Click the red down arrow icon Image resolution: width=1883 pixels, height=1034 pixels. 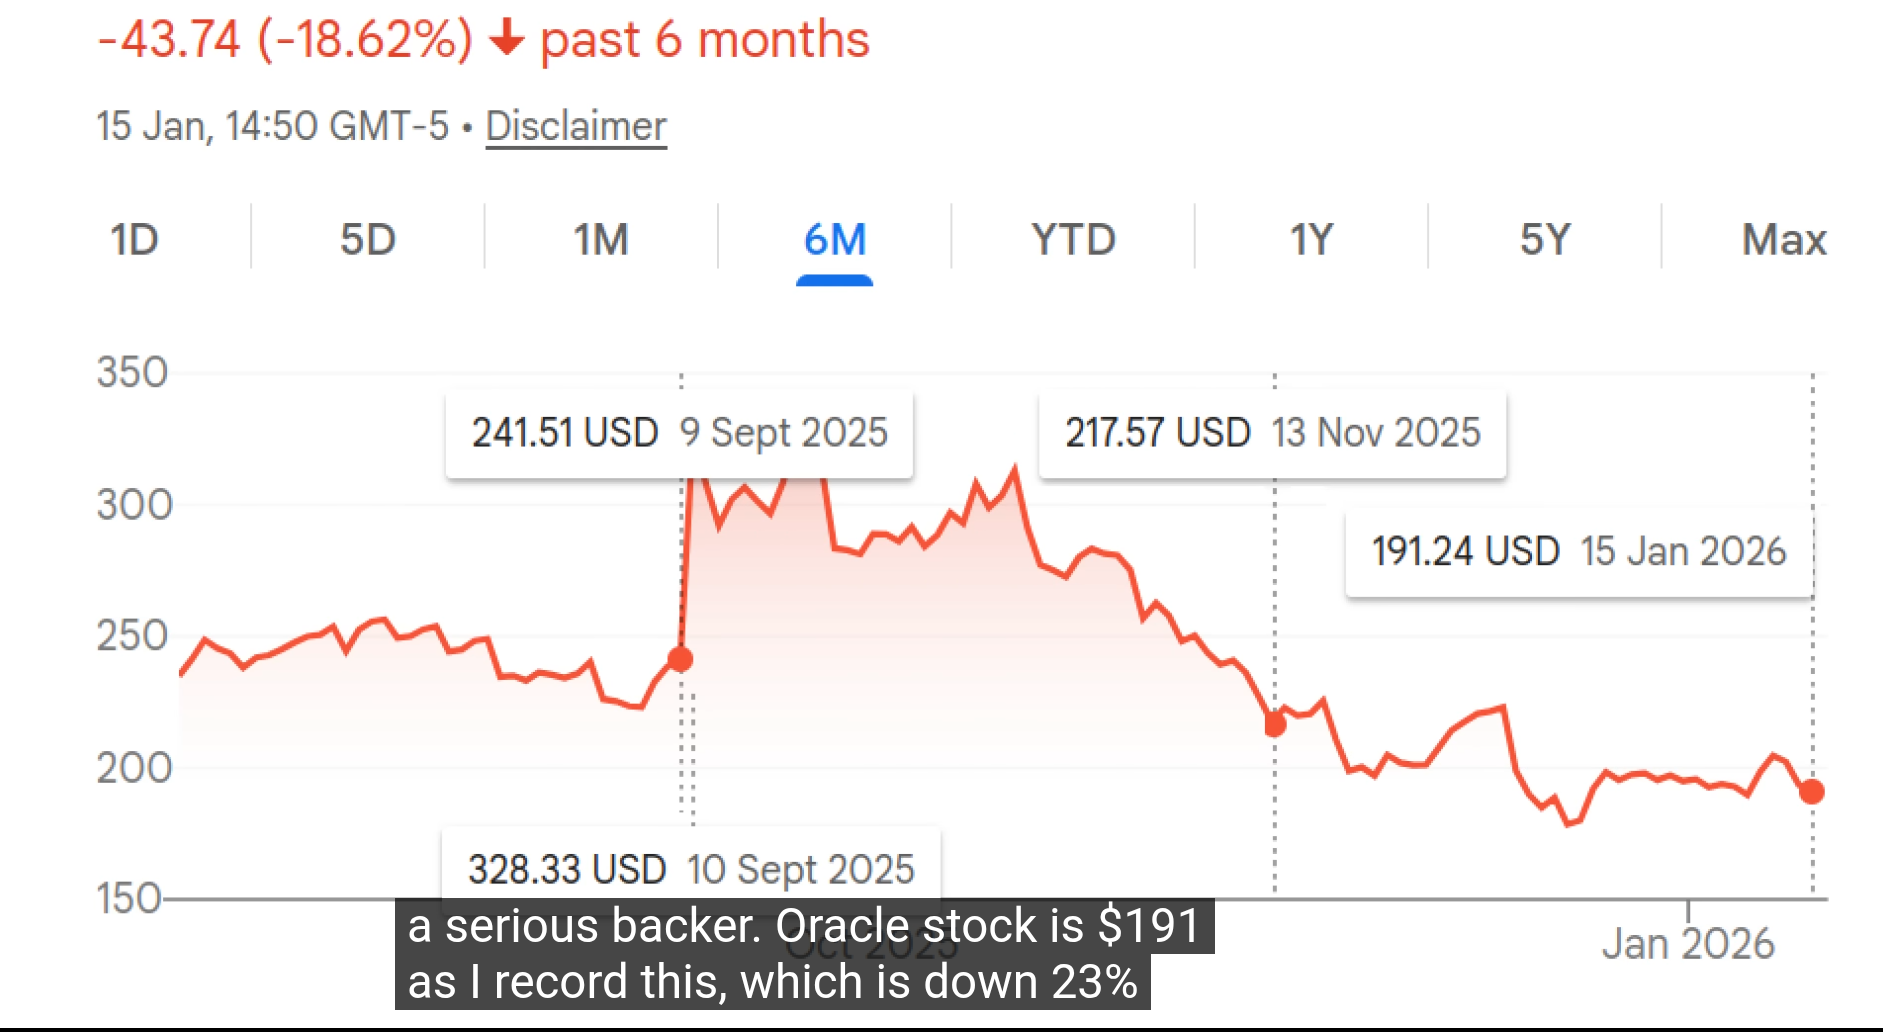[507, 39]
